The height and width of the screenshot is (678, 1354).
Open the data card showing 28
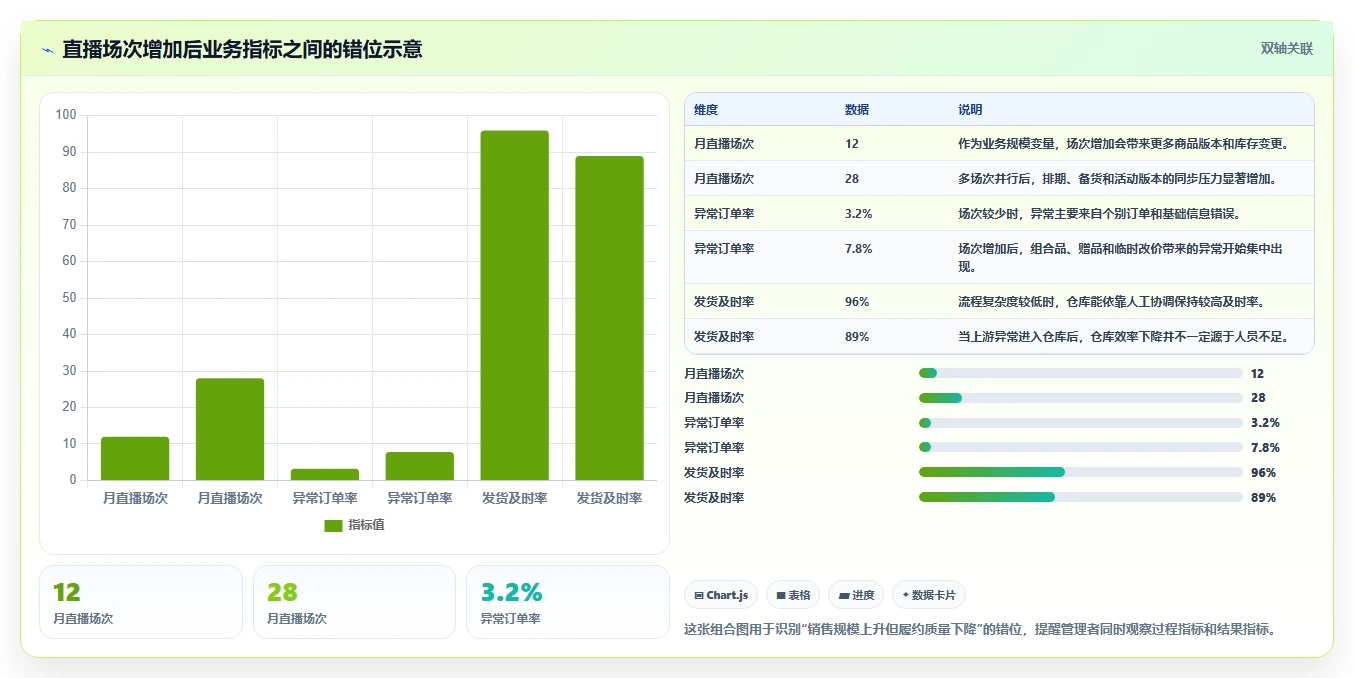[x=355, y=602]
